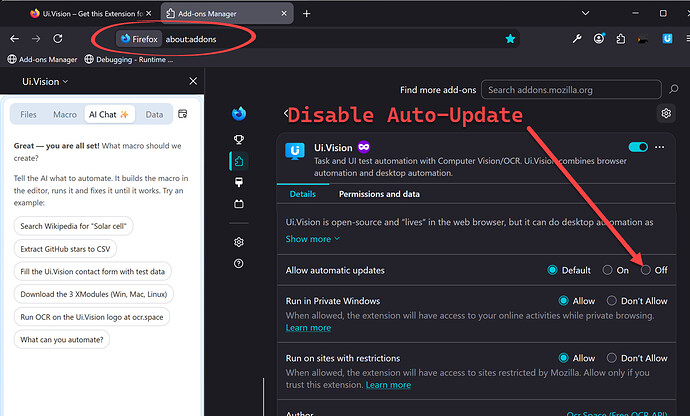Click the search magnifier icon for add-ons
Viewport: 690px width, 416px height.
coord(674,89)
